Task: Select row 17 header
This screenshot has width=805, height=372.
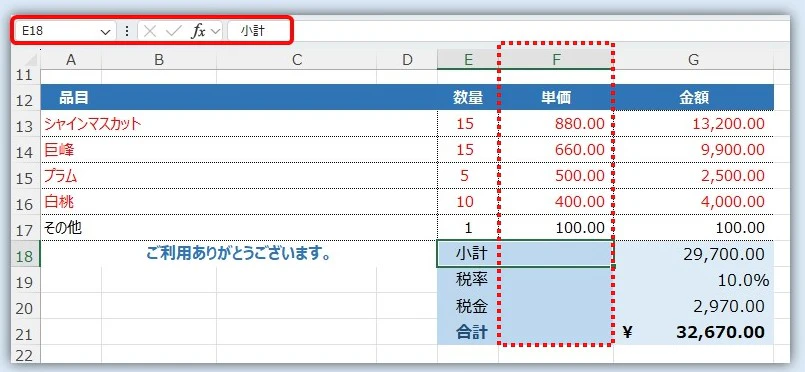Action: point(26,228)
